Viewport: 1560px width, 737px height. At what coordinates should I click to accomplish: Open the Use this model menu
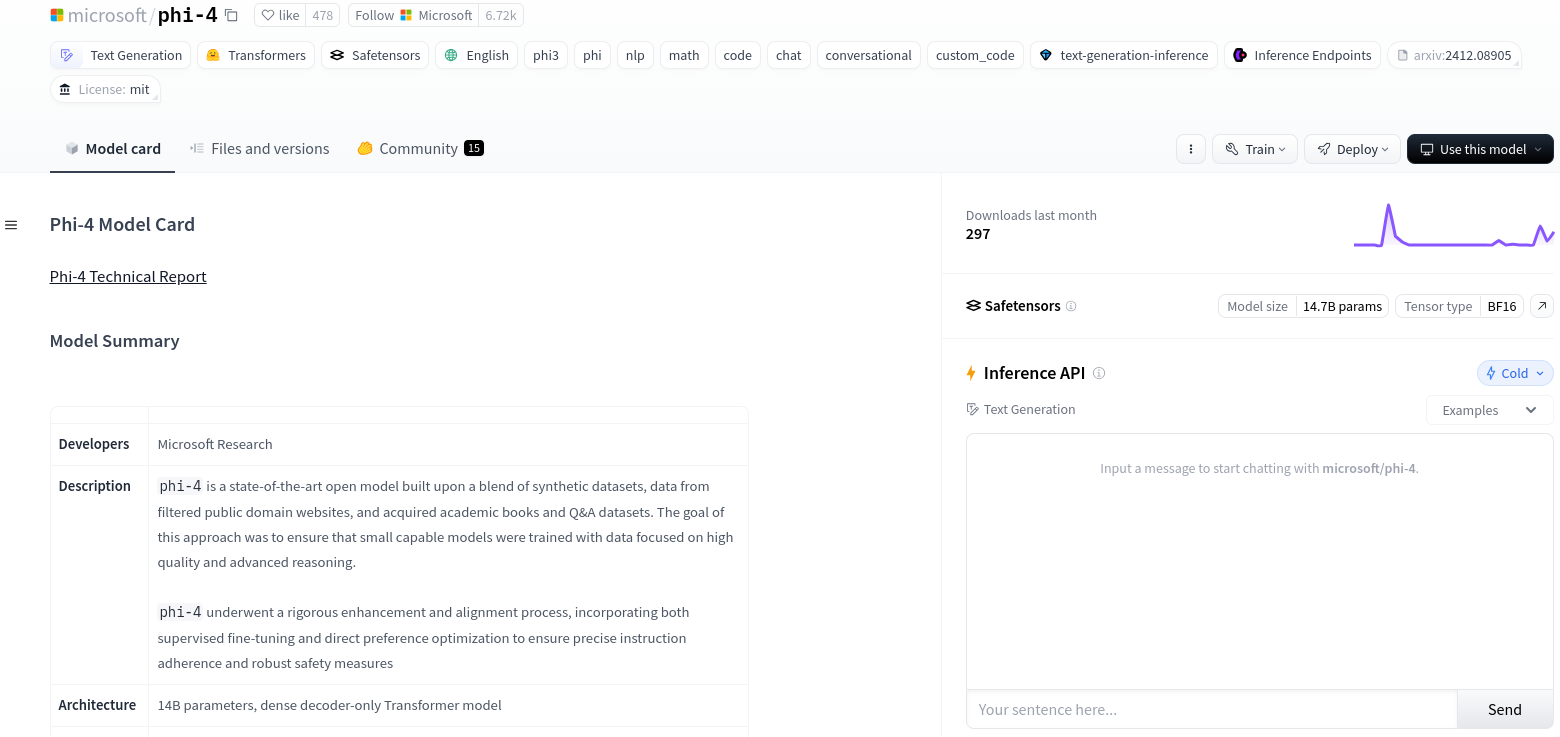pyautogui.click(x=1480, y=149)
